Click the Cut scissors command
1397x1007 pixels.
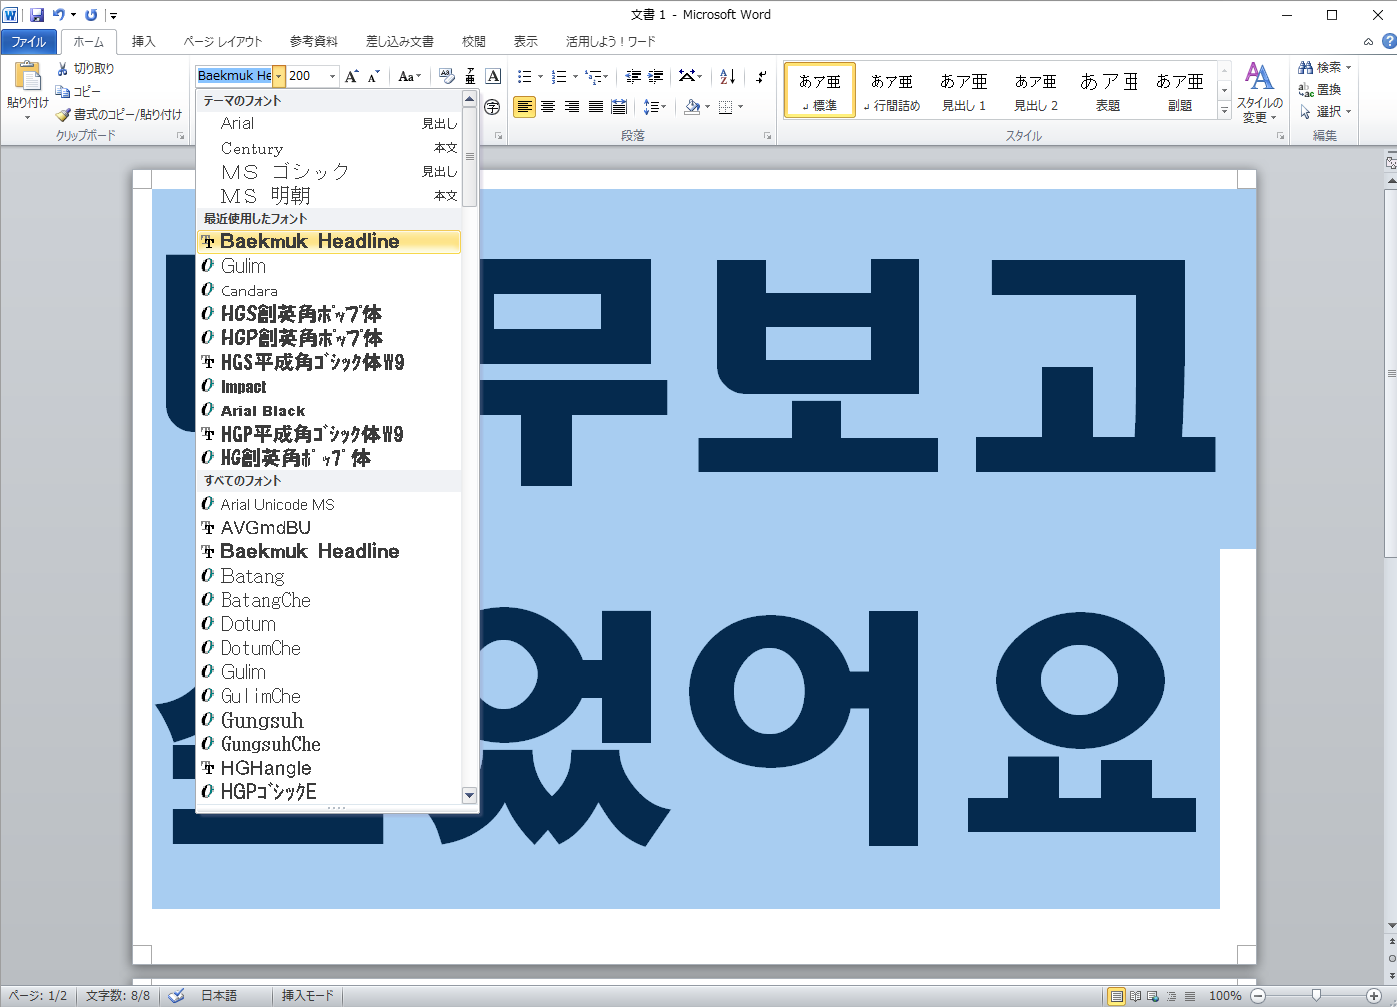(x=86, y=68)
